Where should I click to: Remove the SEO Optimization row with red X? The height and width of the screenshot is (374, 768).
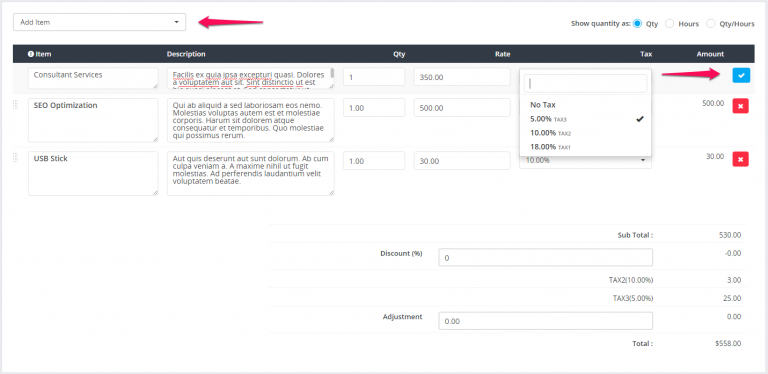tap(740, 106)
